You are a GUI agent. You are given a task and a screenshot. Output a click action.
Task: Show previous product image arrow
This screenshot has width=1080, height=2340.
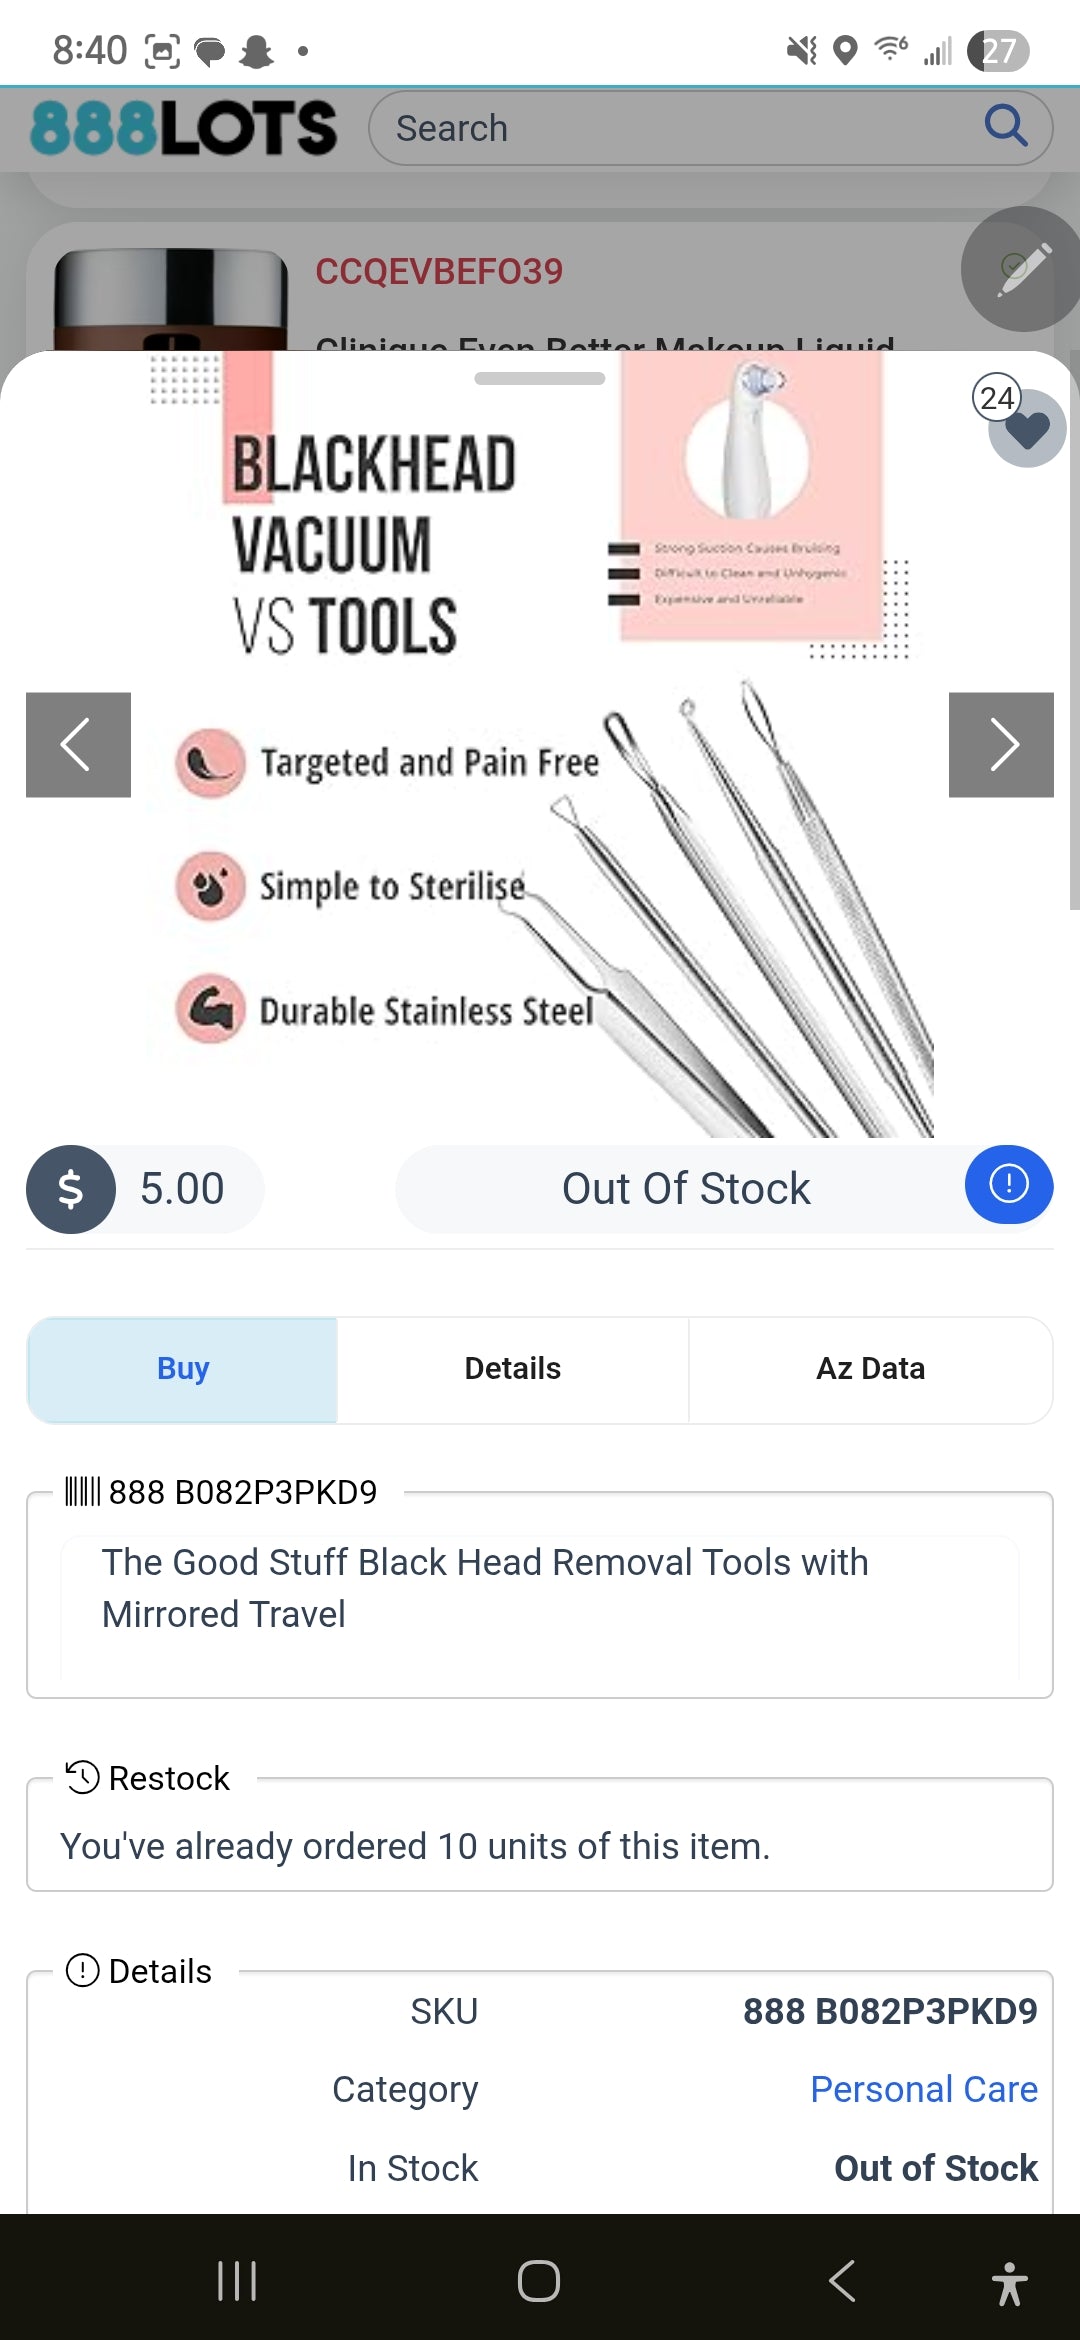point(78,745)
